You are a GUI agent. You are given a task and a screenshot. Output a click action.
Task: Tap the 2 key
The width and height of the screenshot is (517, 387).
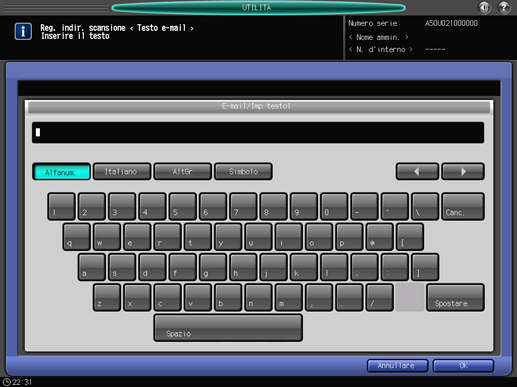coord(92,206)
